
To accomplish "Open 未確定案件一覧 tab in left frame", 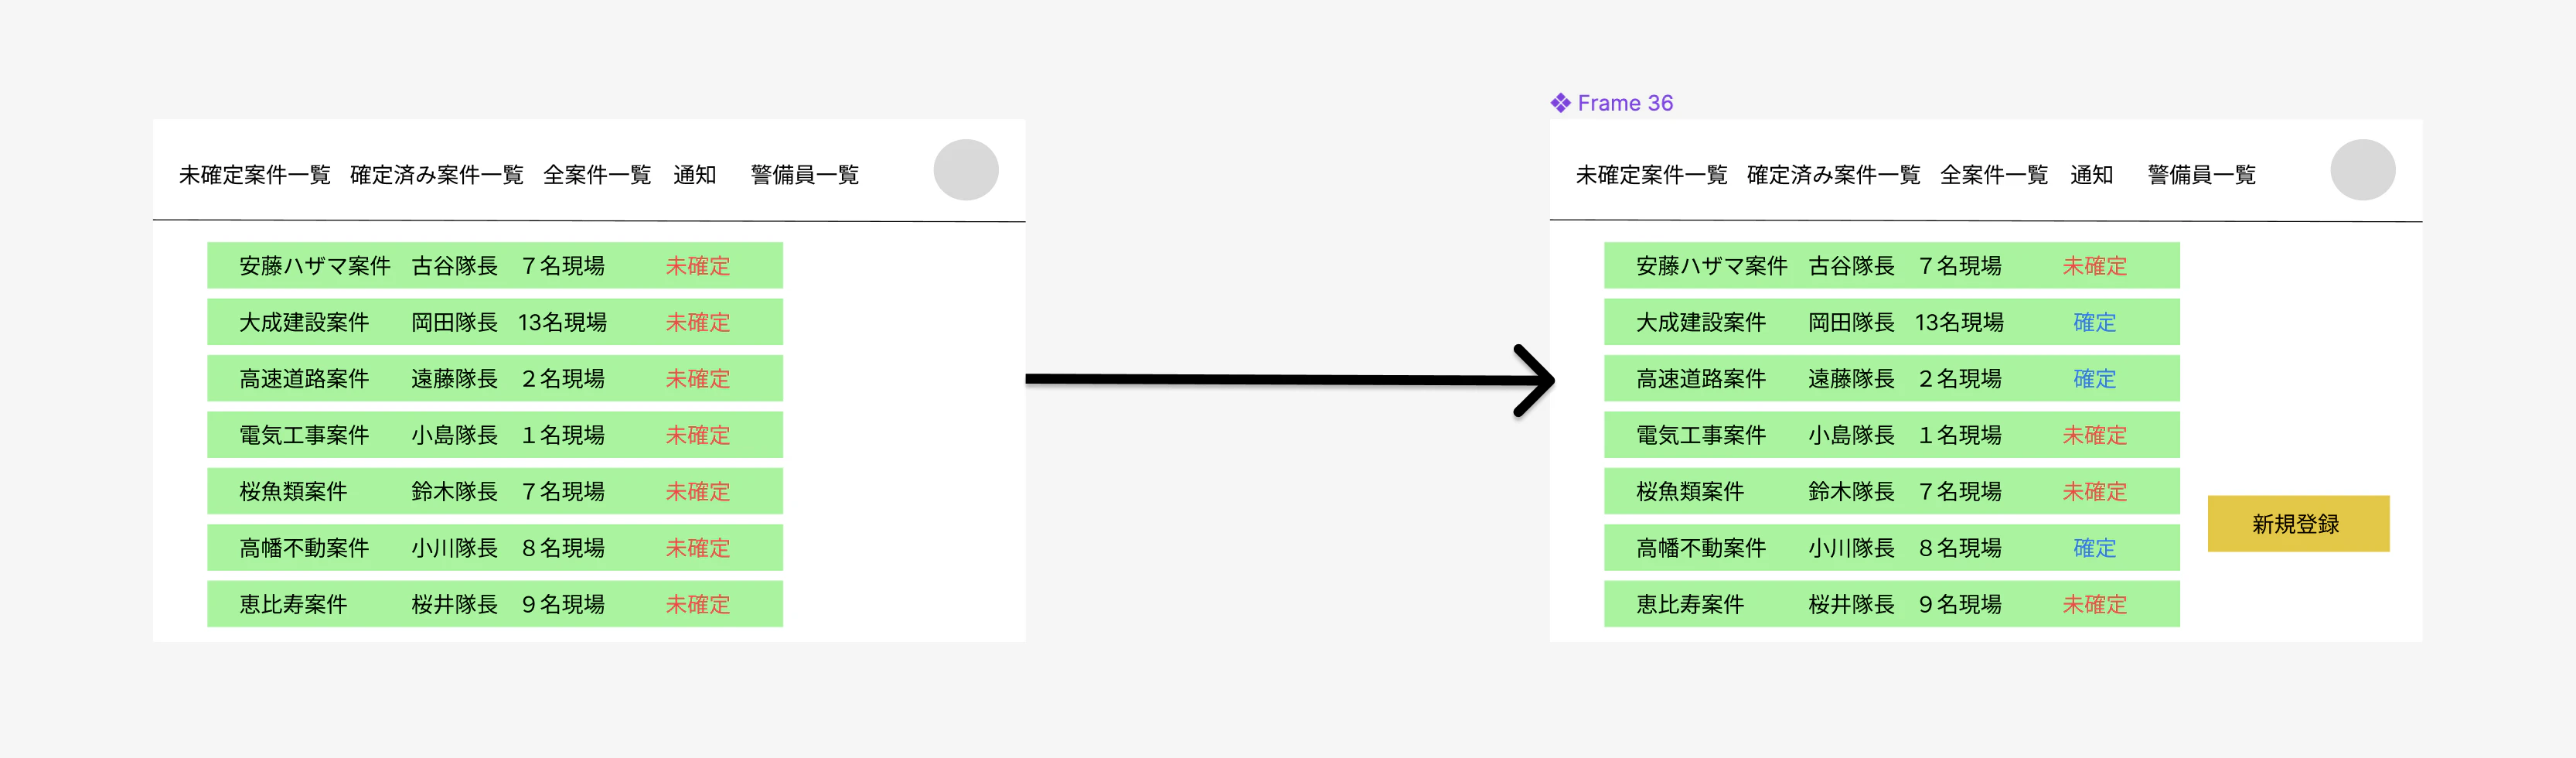I will click(x=255, y=175).
